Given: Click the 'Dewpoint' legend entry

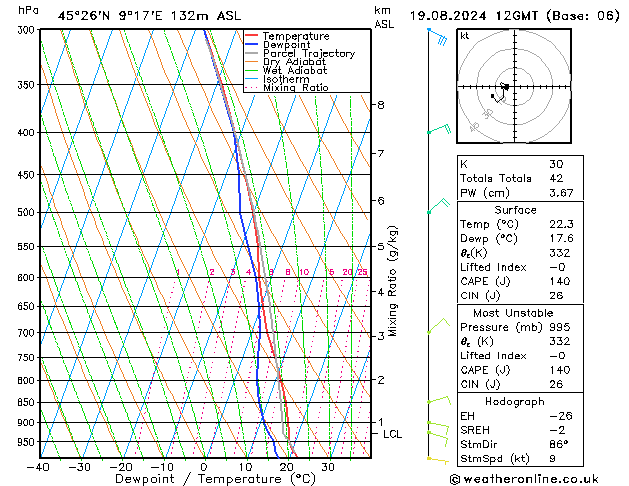Looking at the screenshot, I should [286, 45].
